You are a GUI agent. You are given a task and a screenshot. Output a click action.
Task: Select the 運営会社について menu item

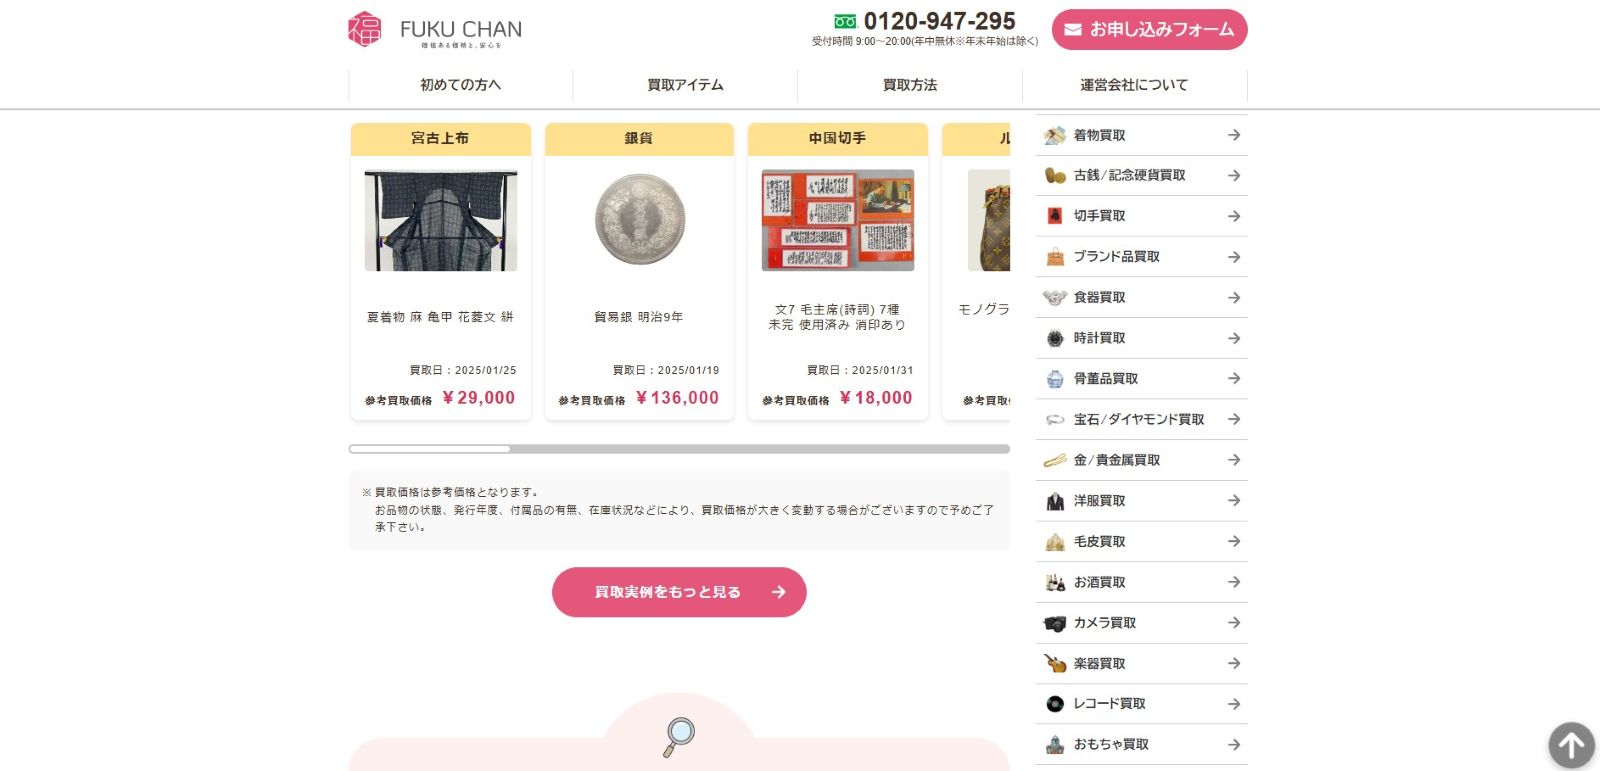coord(1134,85)
